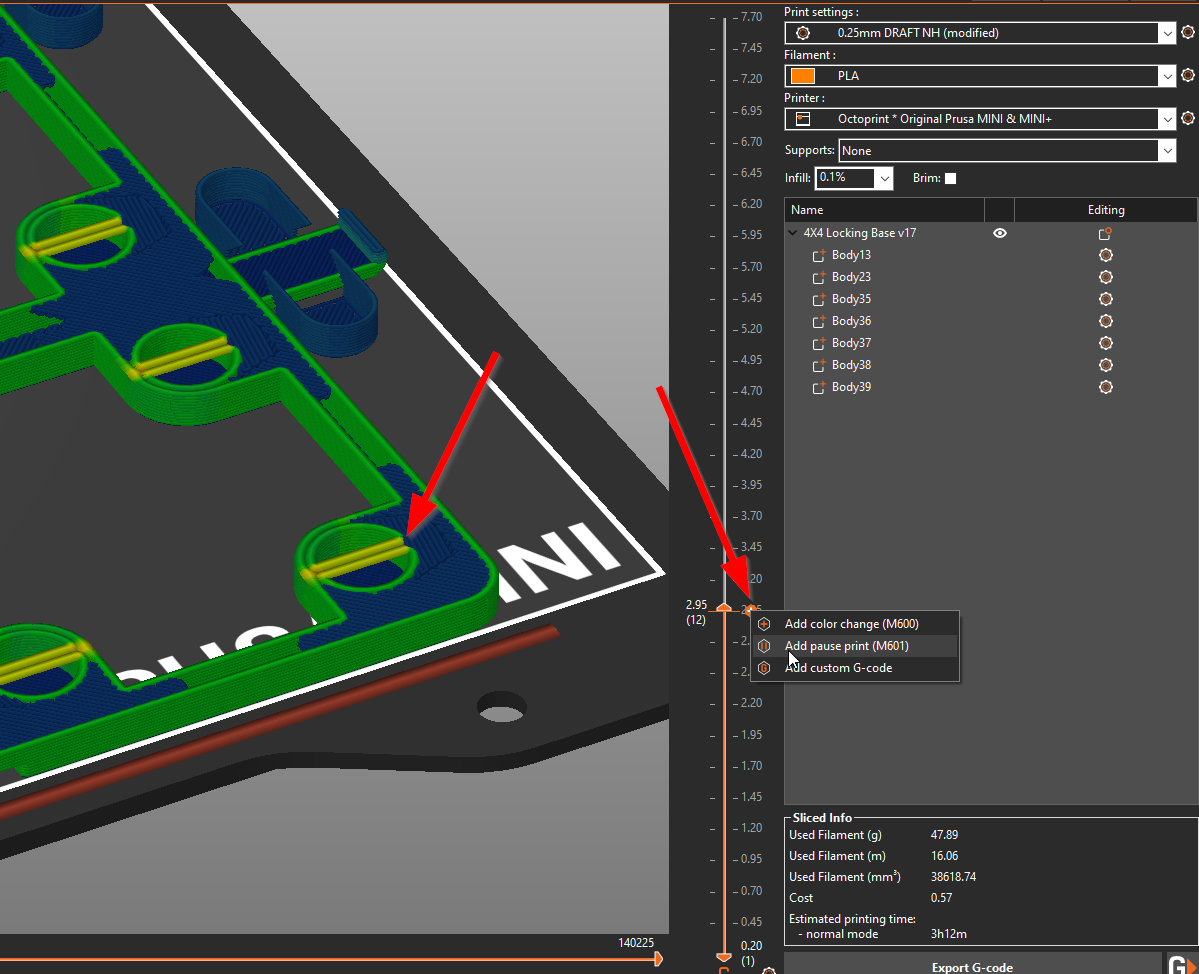This screenshot has width=1199, height=974.
Task: Click the Export G-code button
Action: (971, 966)
